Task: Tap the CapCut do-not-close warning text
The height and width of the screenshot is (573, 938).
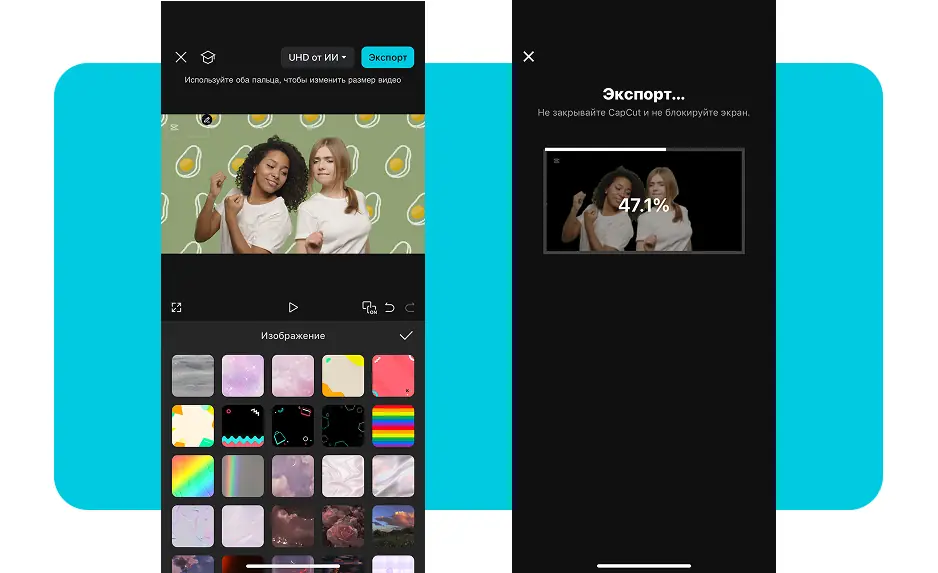Action: click(644, 112)
